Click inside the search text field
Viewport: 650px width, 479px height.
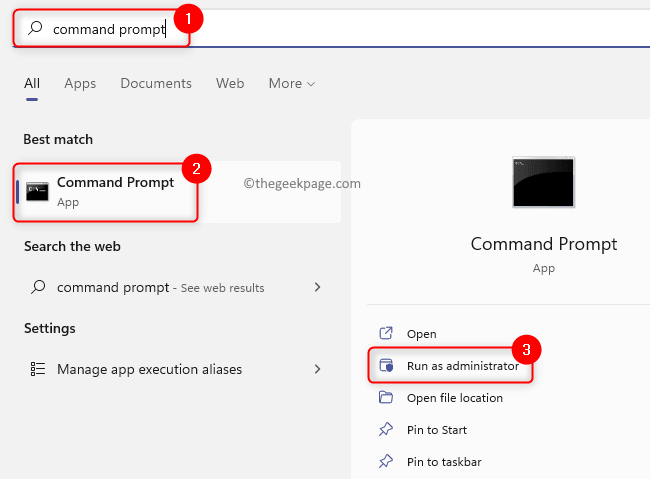coord(400,29)
